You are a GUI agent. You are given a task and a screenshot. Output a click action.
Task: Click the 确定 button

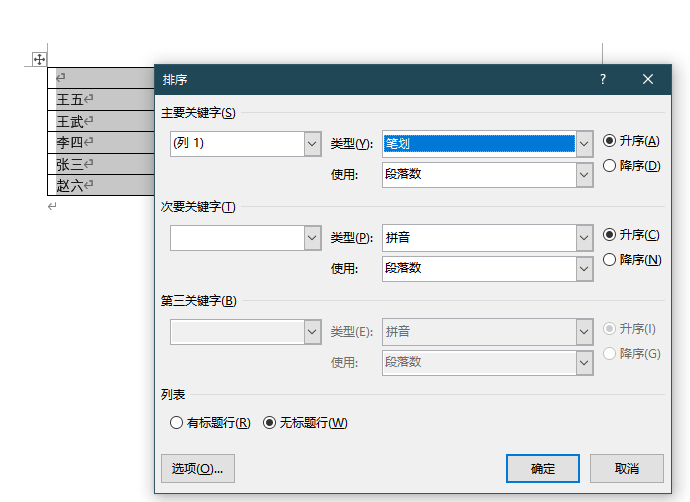(x=542, y=468)
